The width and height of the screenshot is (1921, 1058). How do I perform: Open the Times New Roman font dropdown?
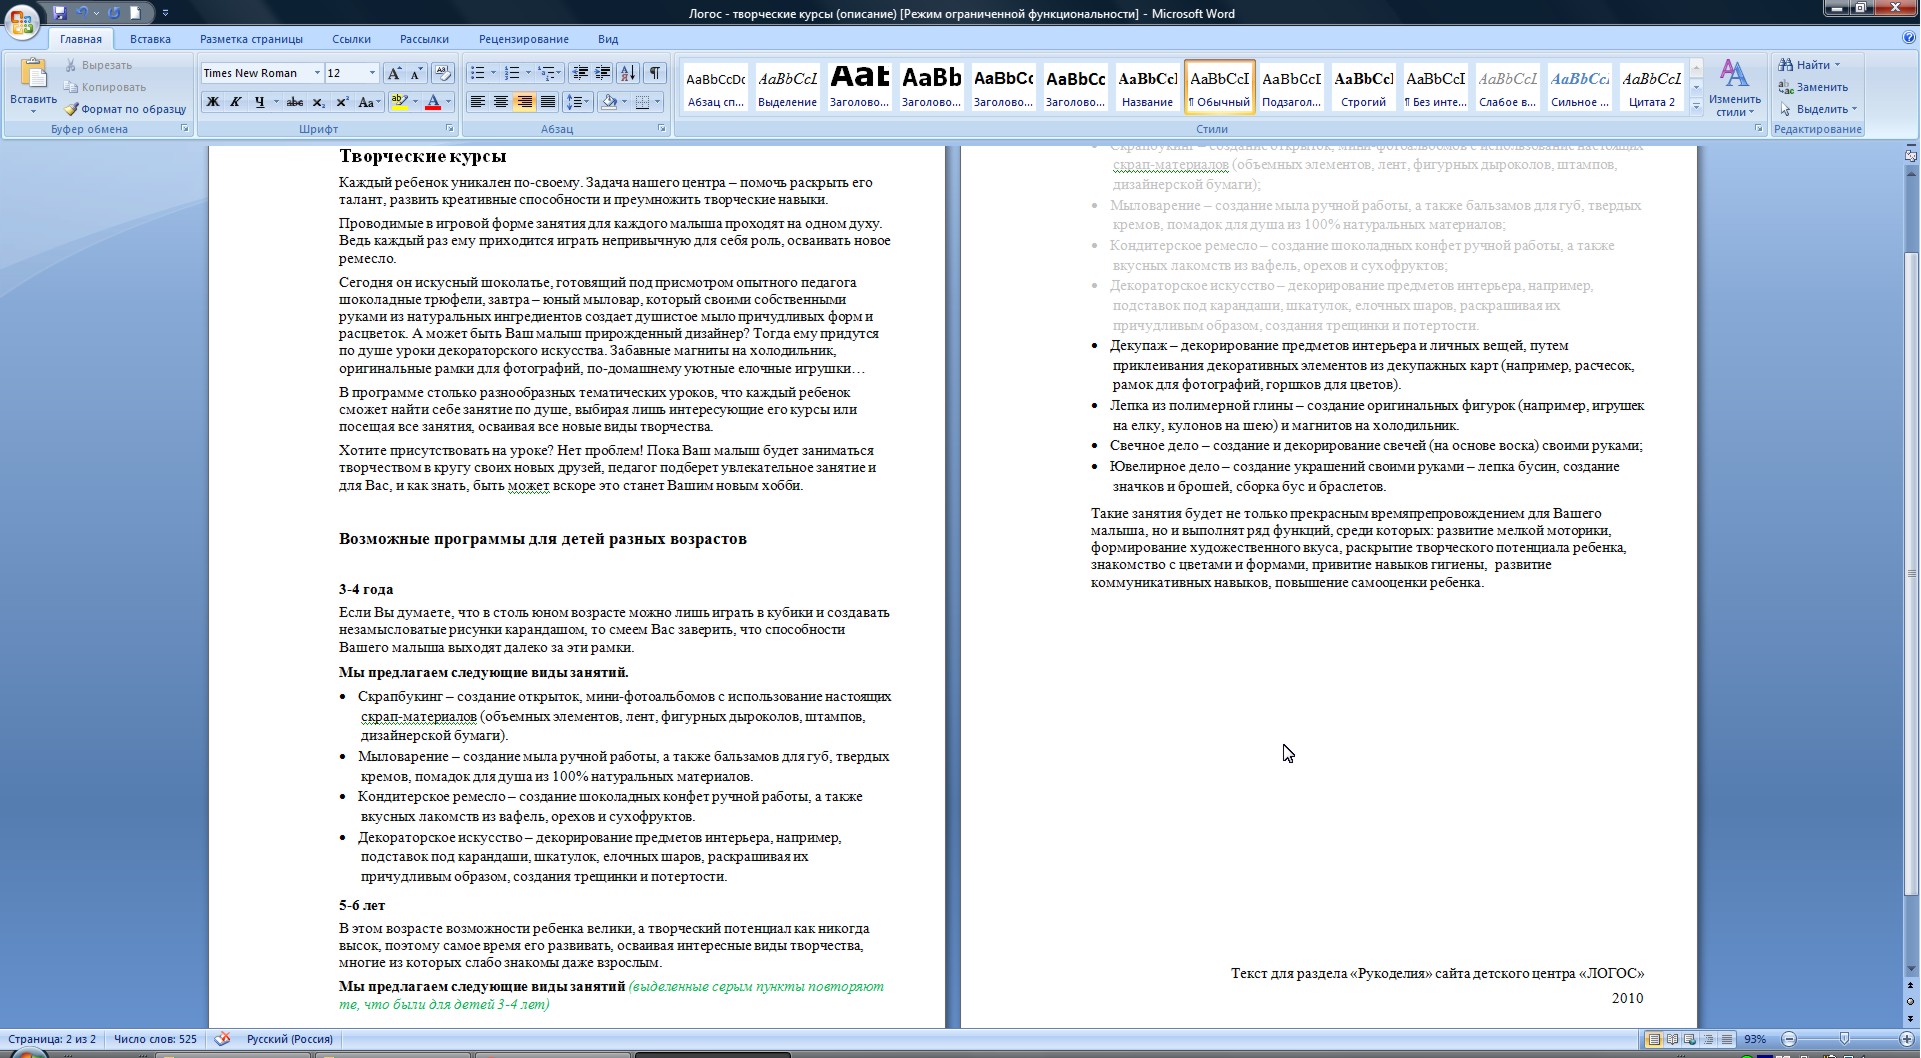click(317, 73)
